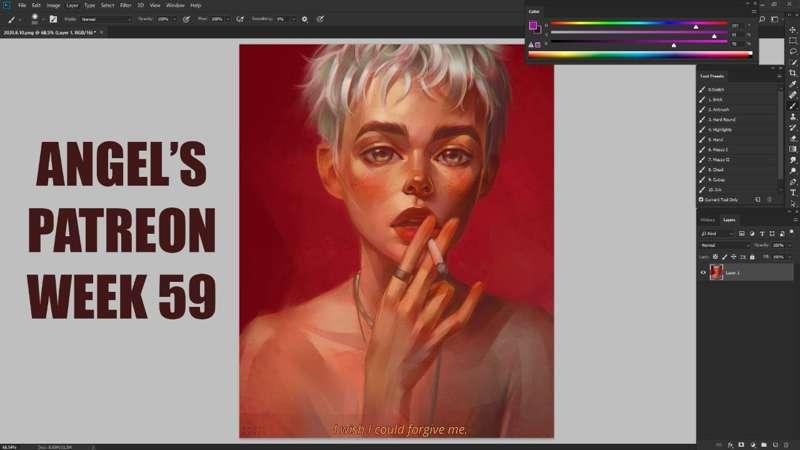Toggle Current Tool Only checkbox
Image resolution: width=800 pixels, height=450 pixels.
click(701, 199)
